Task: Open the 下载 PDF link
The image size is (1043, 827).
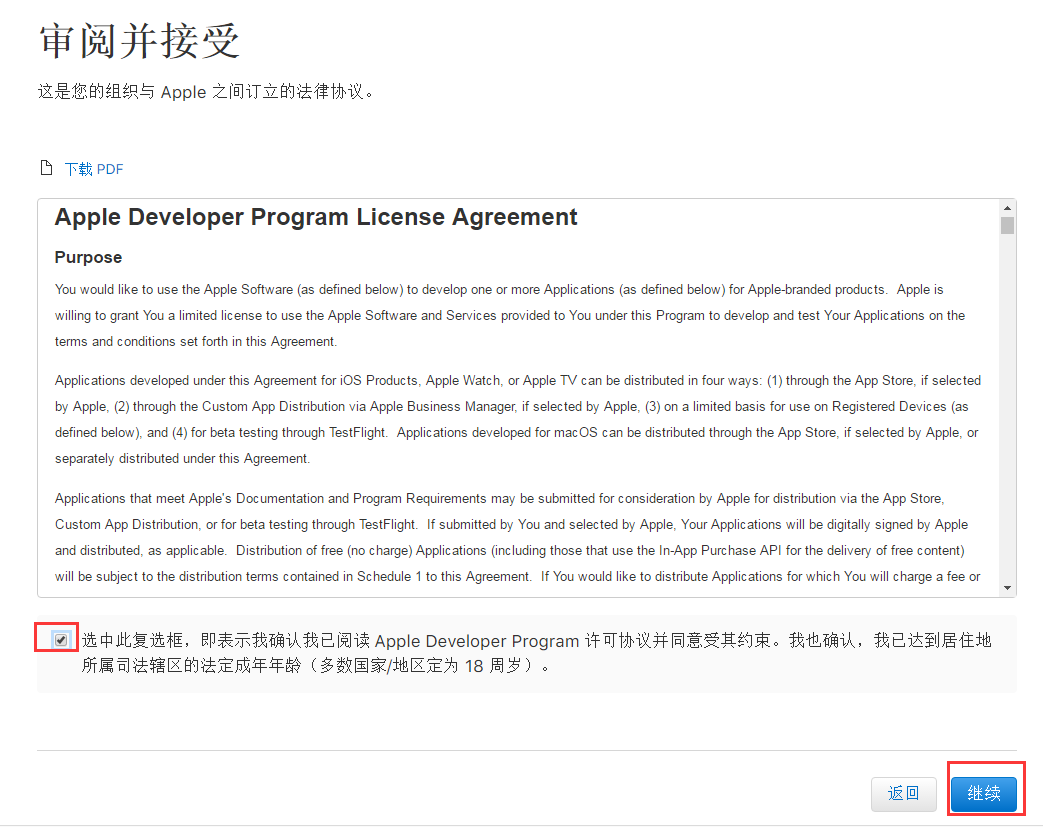Action: click(x=94, y=169)
